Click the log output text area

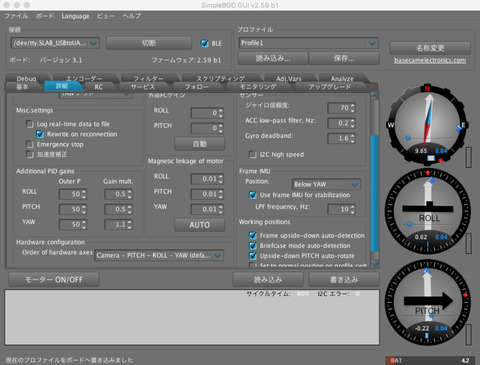pos(192,317)
